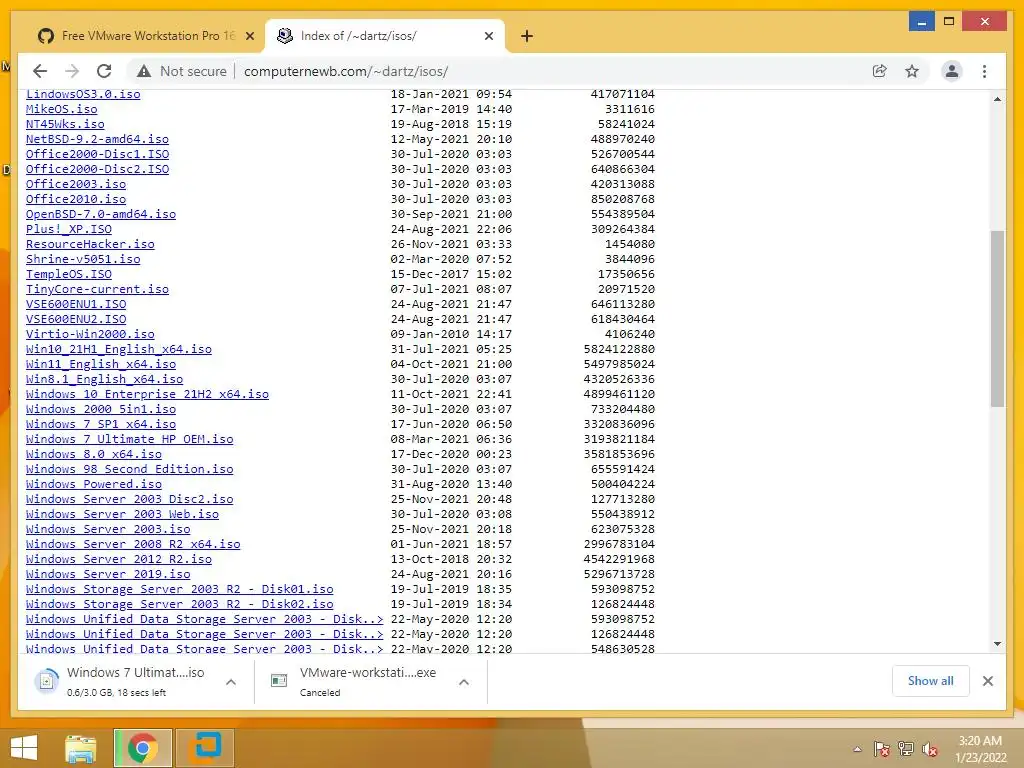Click the OpenBSD-7.0-amd64.iso link
Viewport: 1024px width, 768px height.
(101, 214)
